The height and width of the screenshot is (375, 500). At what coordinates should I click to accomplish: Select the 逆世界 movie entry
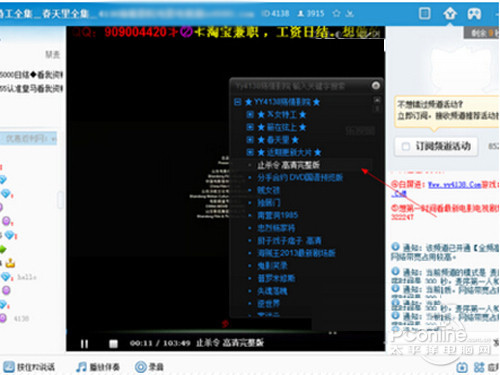pos(268,303)
